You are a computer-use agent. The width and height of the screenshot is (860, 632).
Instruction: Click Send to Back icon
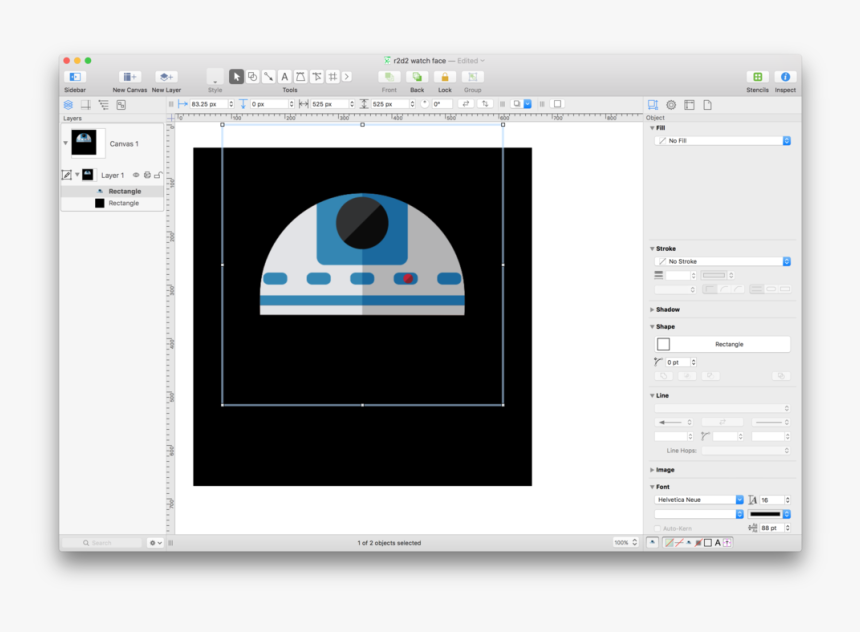[x=417, y=77]
